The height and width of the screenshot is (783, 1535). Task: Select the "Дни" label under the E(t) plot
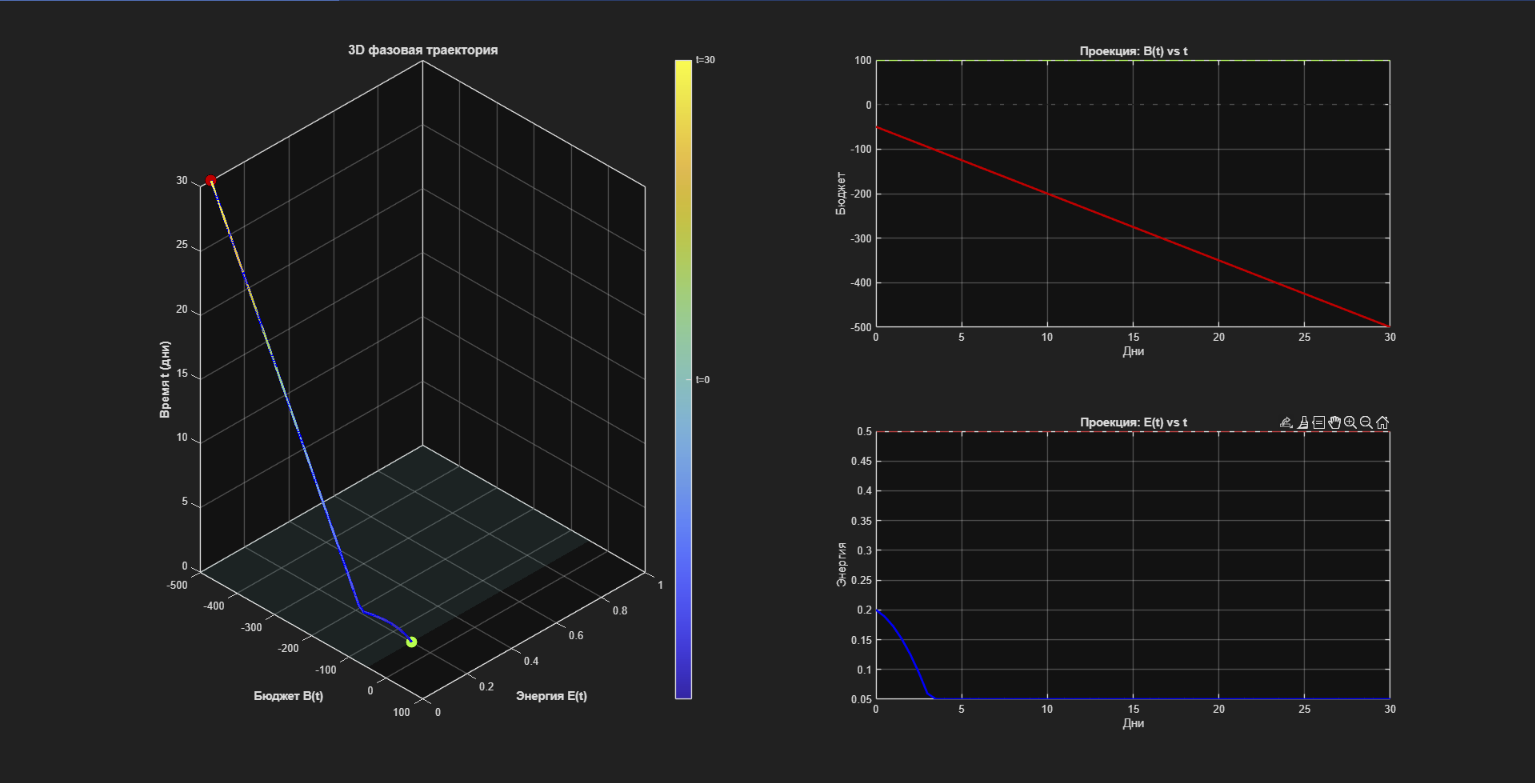(1133, 723)
